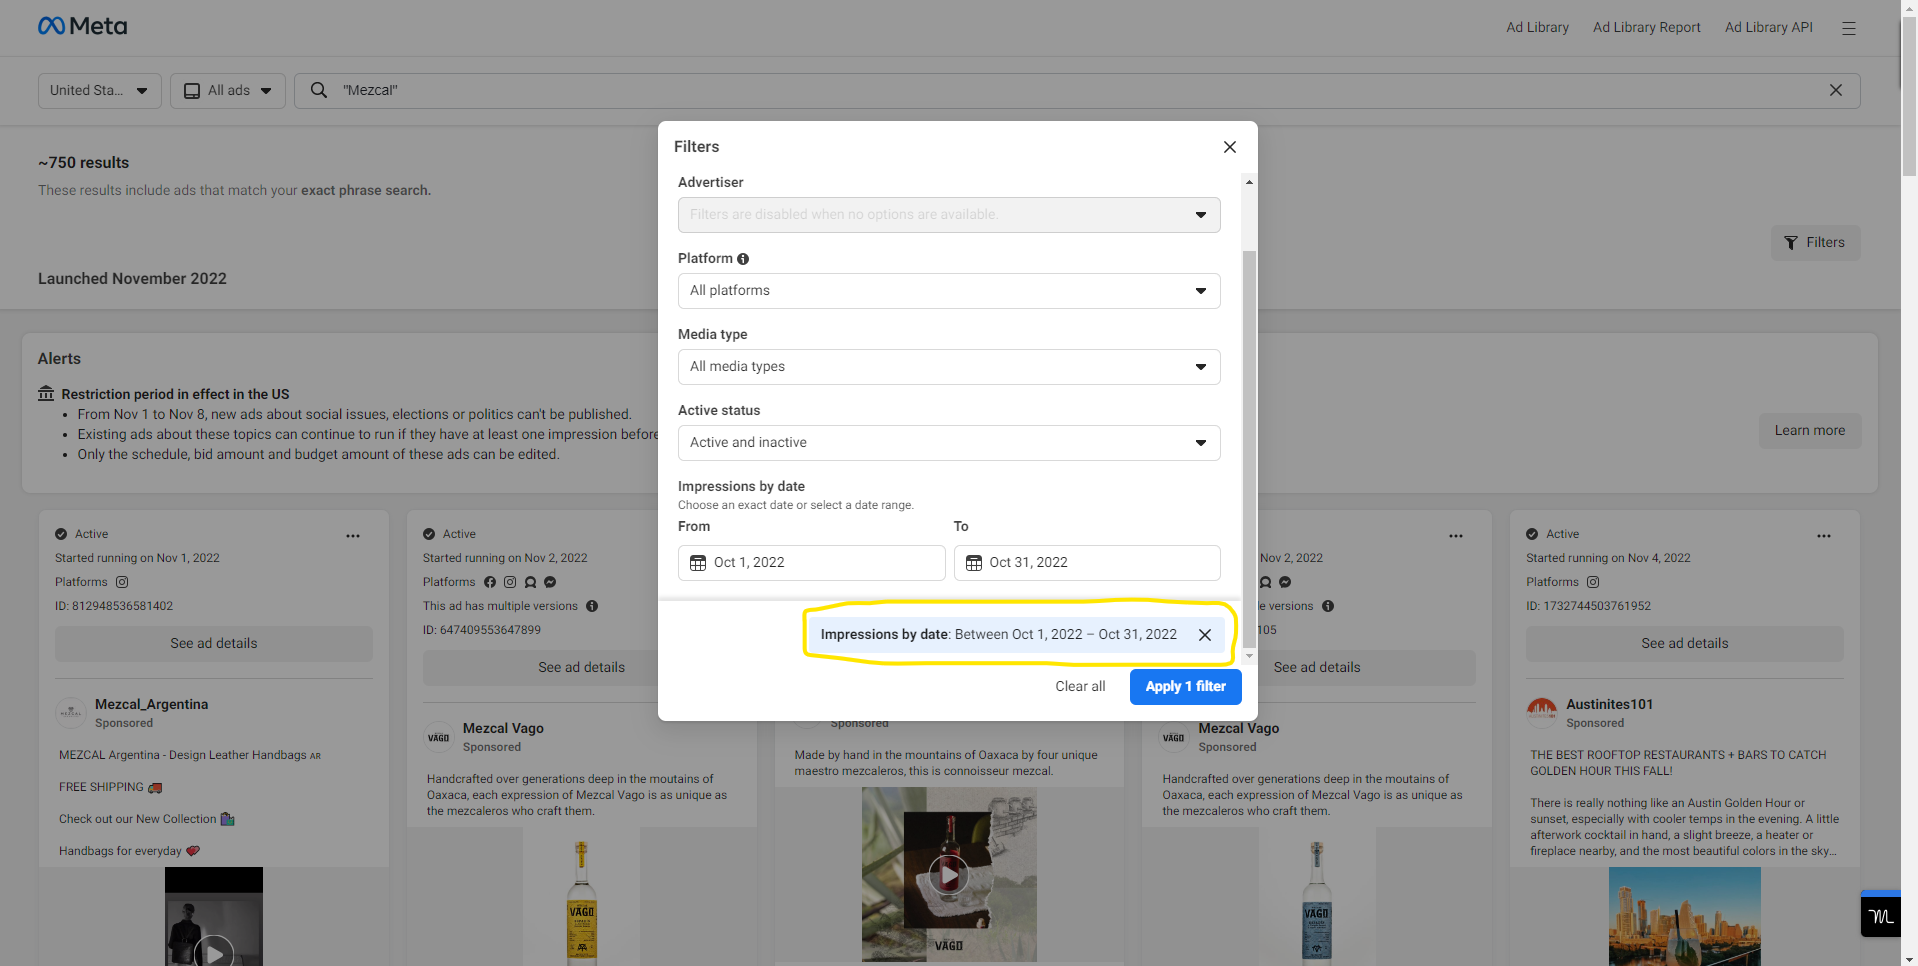The height and width of the screenshot is (966, 1918).
Task: Play the Mezcal Vago video ad
Action: [x=949, y=875]
